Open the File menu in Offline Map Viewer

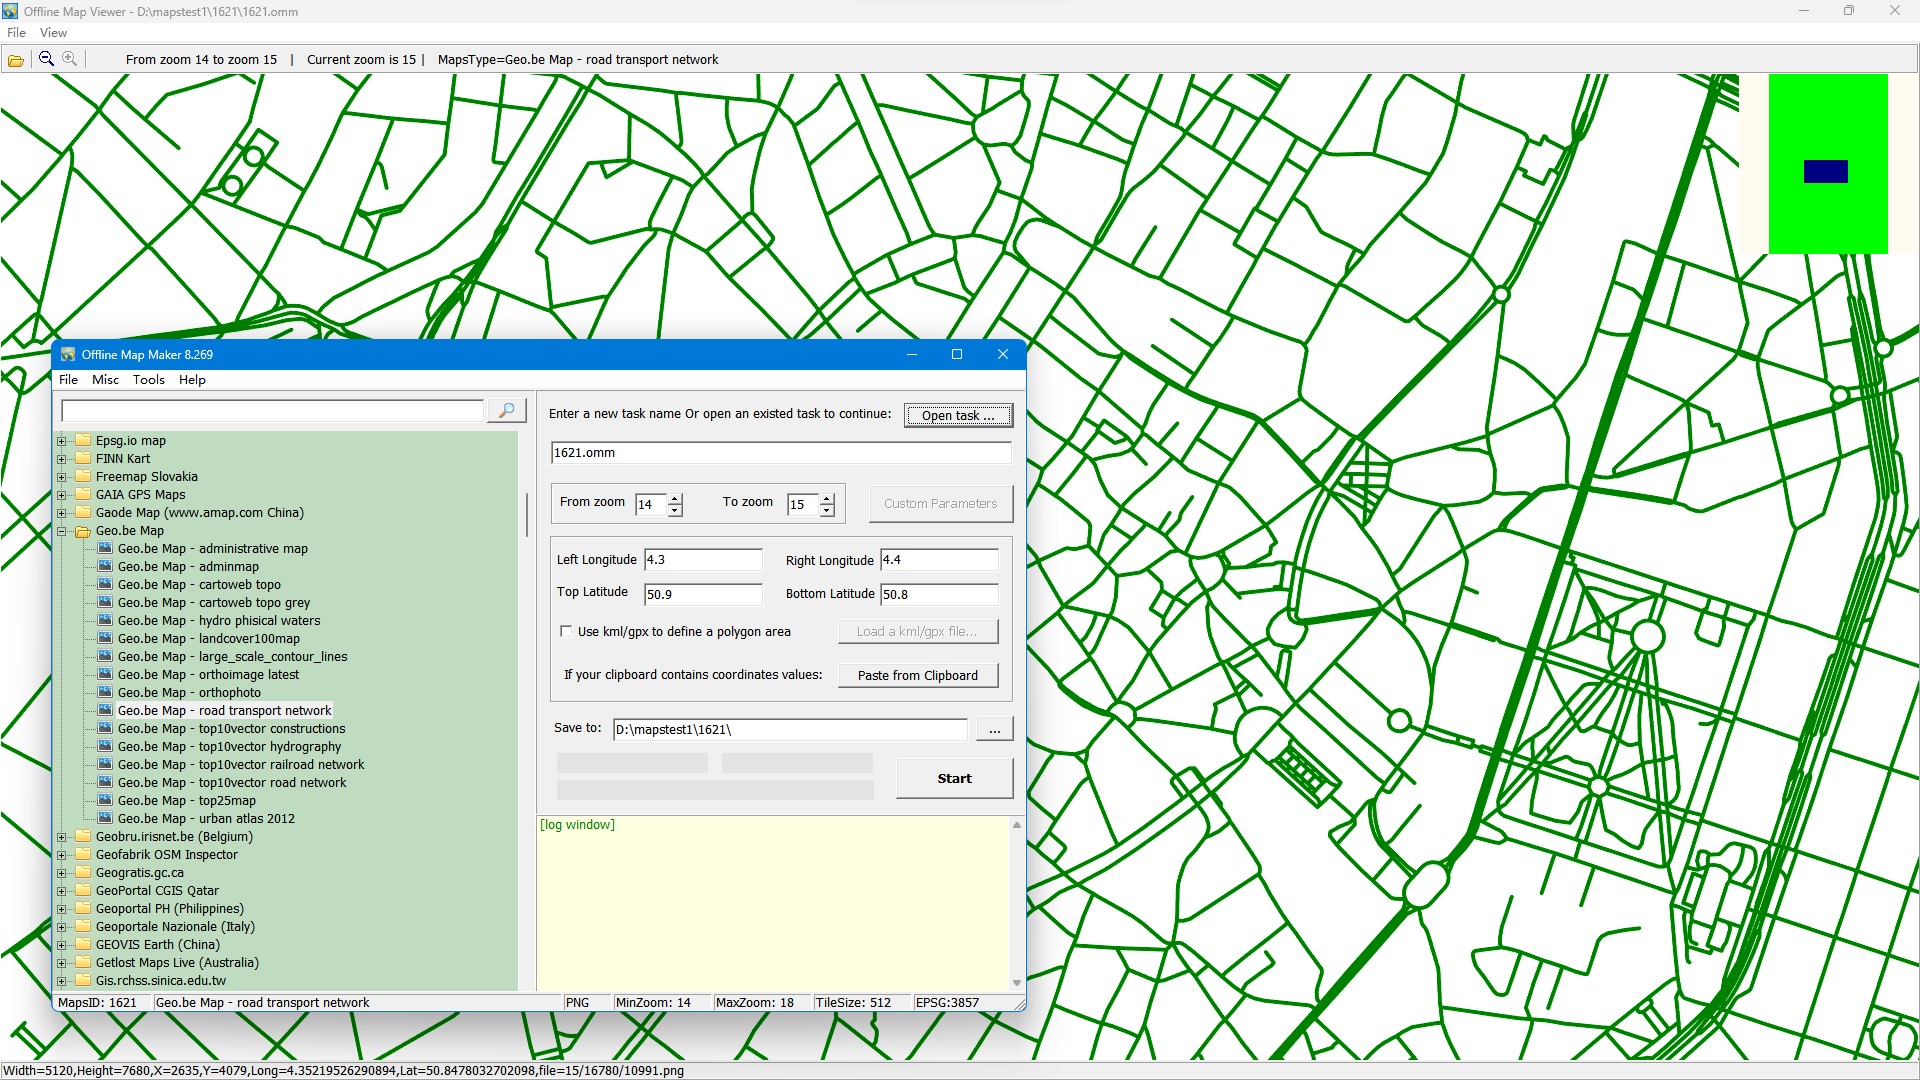click(16, 33)
